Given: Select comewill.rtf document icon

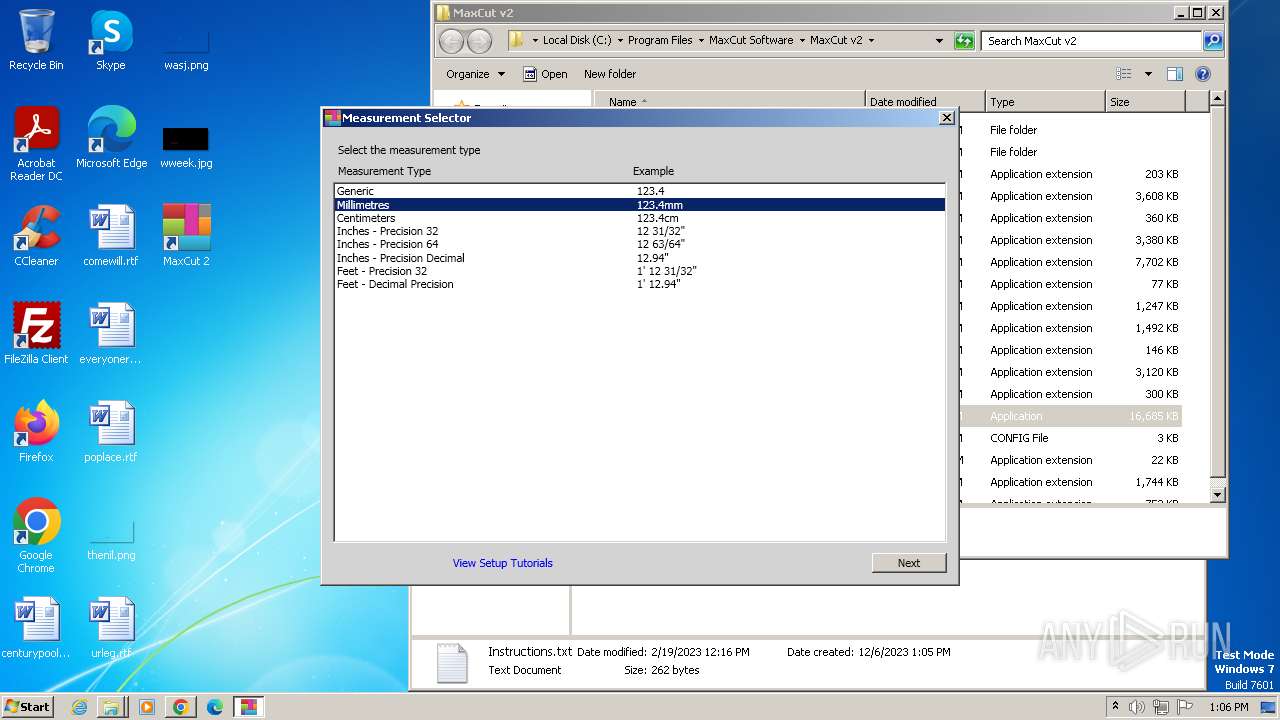Looking at the screenshot, I should click(111, 236).
